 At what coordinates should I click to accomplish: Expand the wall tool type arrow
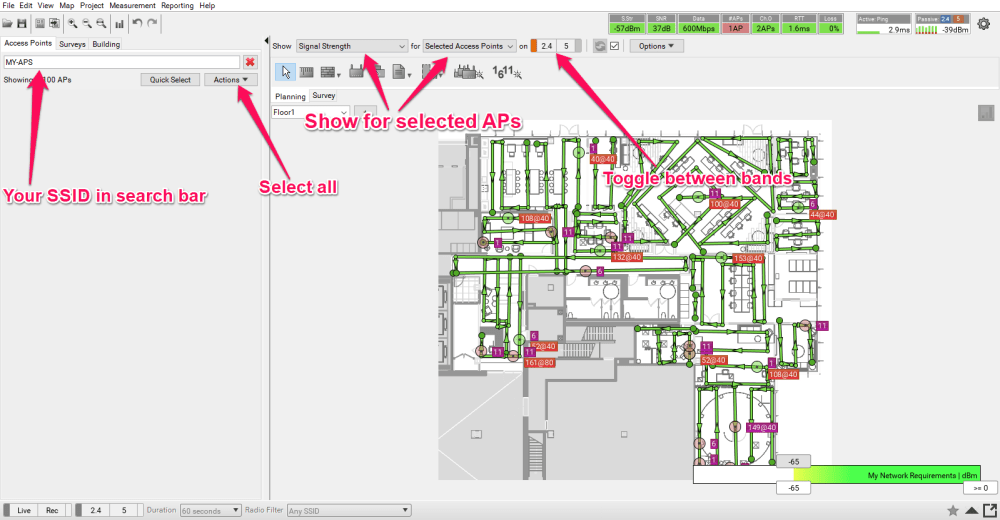click(x=339, y=75)
